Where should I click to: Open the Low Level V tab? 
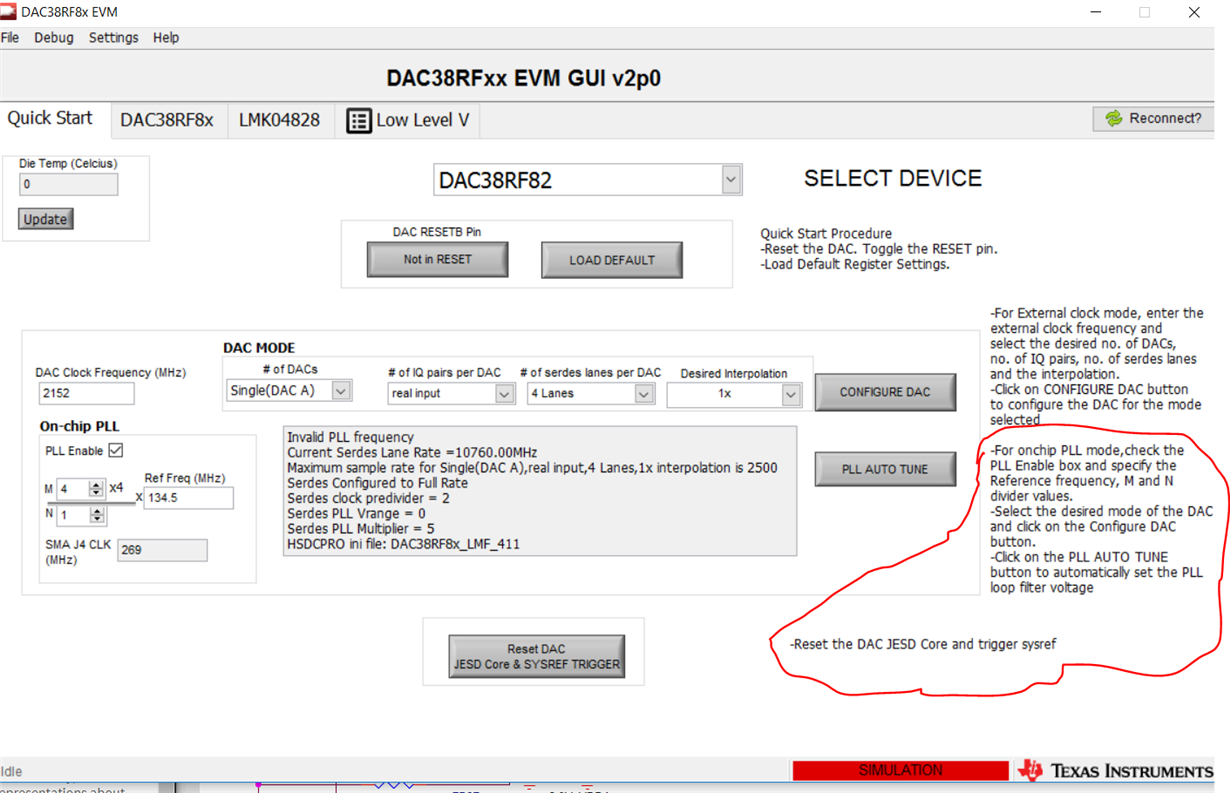pyautogui.click(x=407, y=120)
